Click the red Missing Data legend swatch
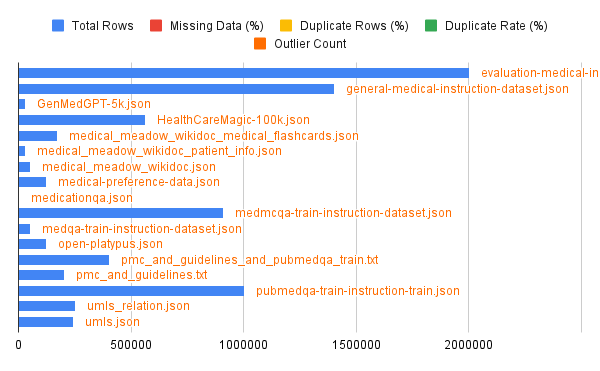This screenshot has height=371, width=600. [156, 26]
